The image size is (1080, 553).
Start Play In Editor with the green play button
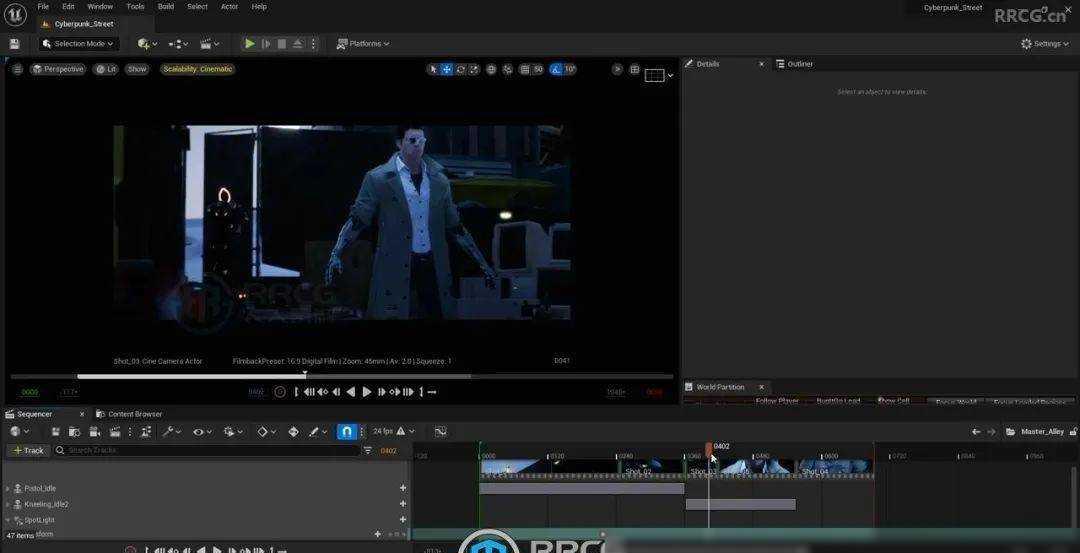(249, 44)
